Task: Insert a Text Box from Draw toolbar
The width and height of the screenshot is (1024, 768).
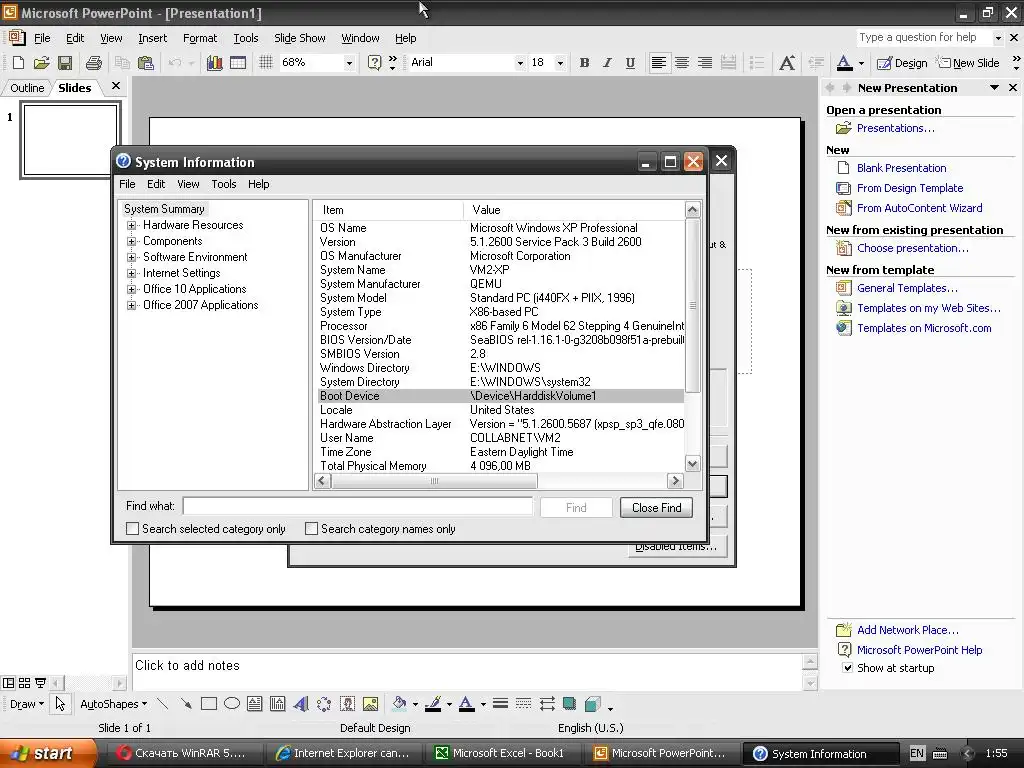Action: coord(255,704)
